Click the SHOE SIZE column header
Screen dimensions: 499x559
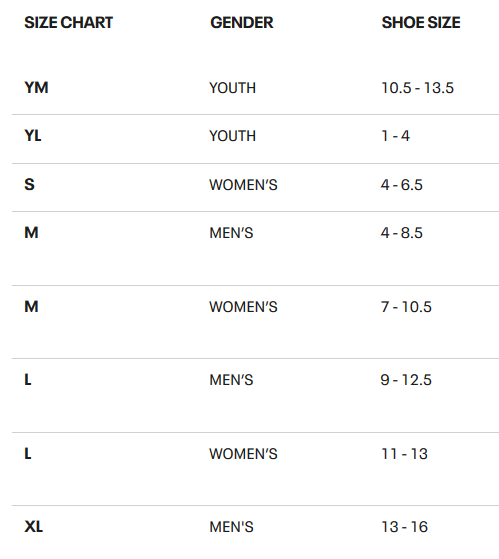click(x=421, y=22)
